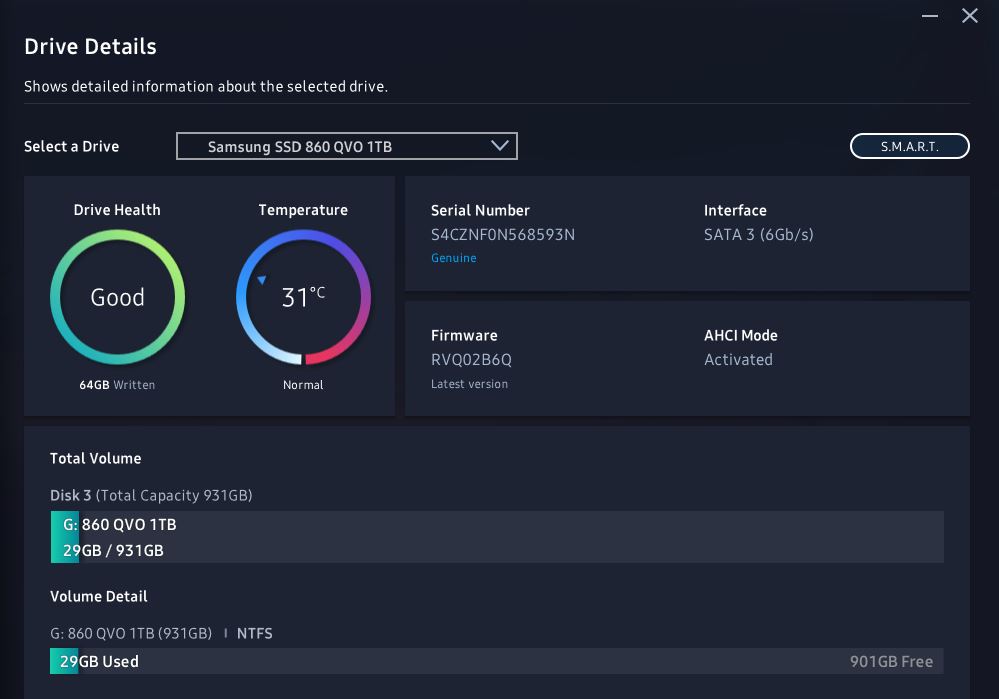Click the Temperature 31°C gauge ring
The image size is (999, 699).
point(303,297)
